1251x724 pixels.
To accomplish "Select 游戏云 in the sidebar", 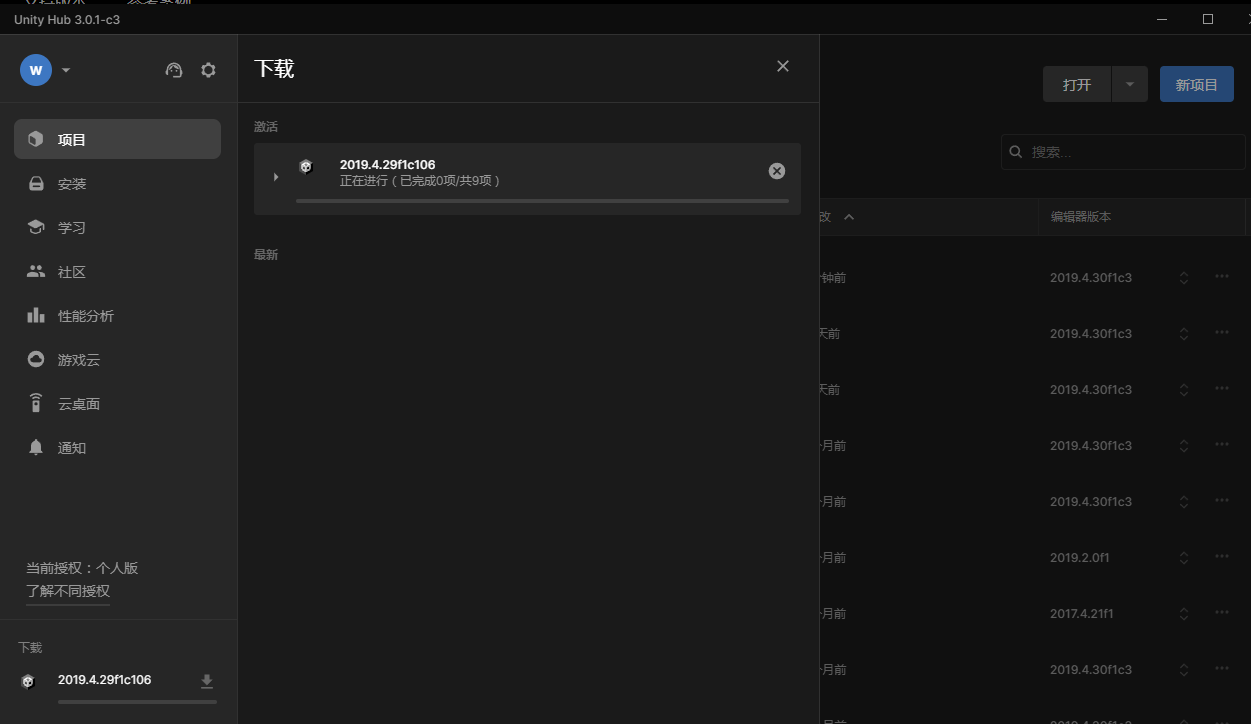I will [117, 359].
